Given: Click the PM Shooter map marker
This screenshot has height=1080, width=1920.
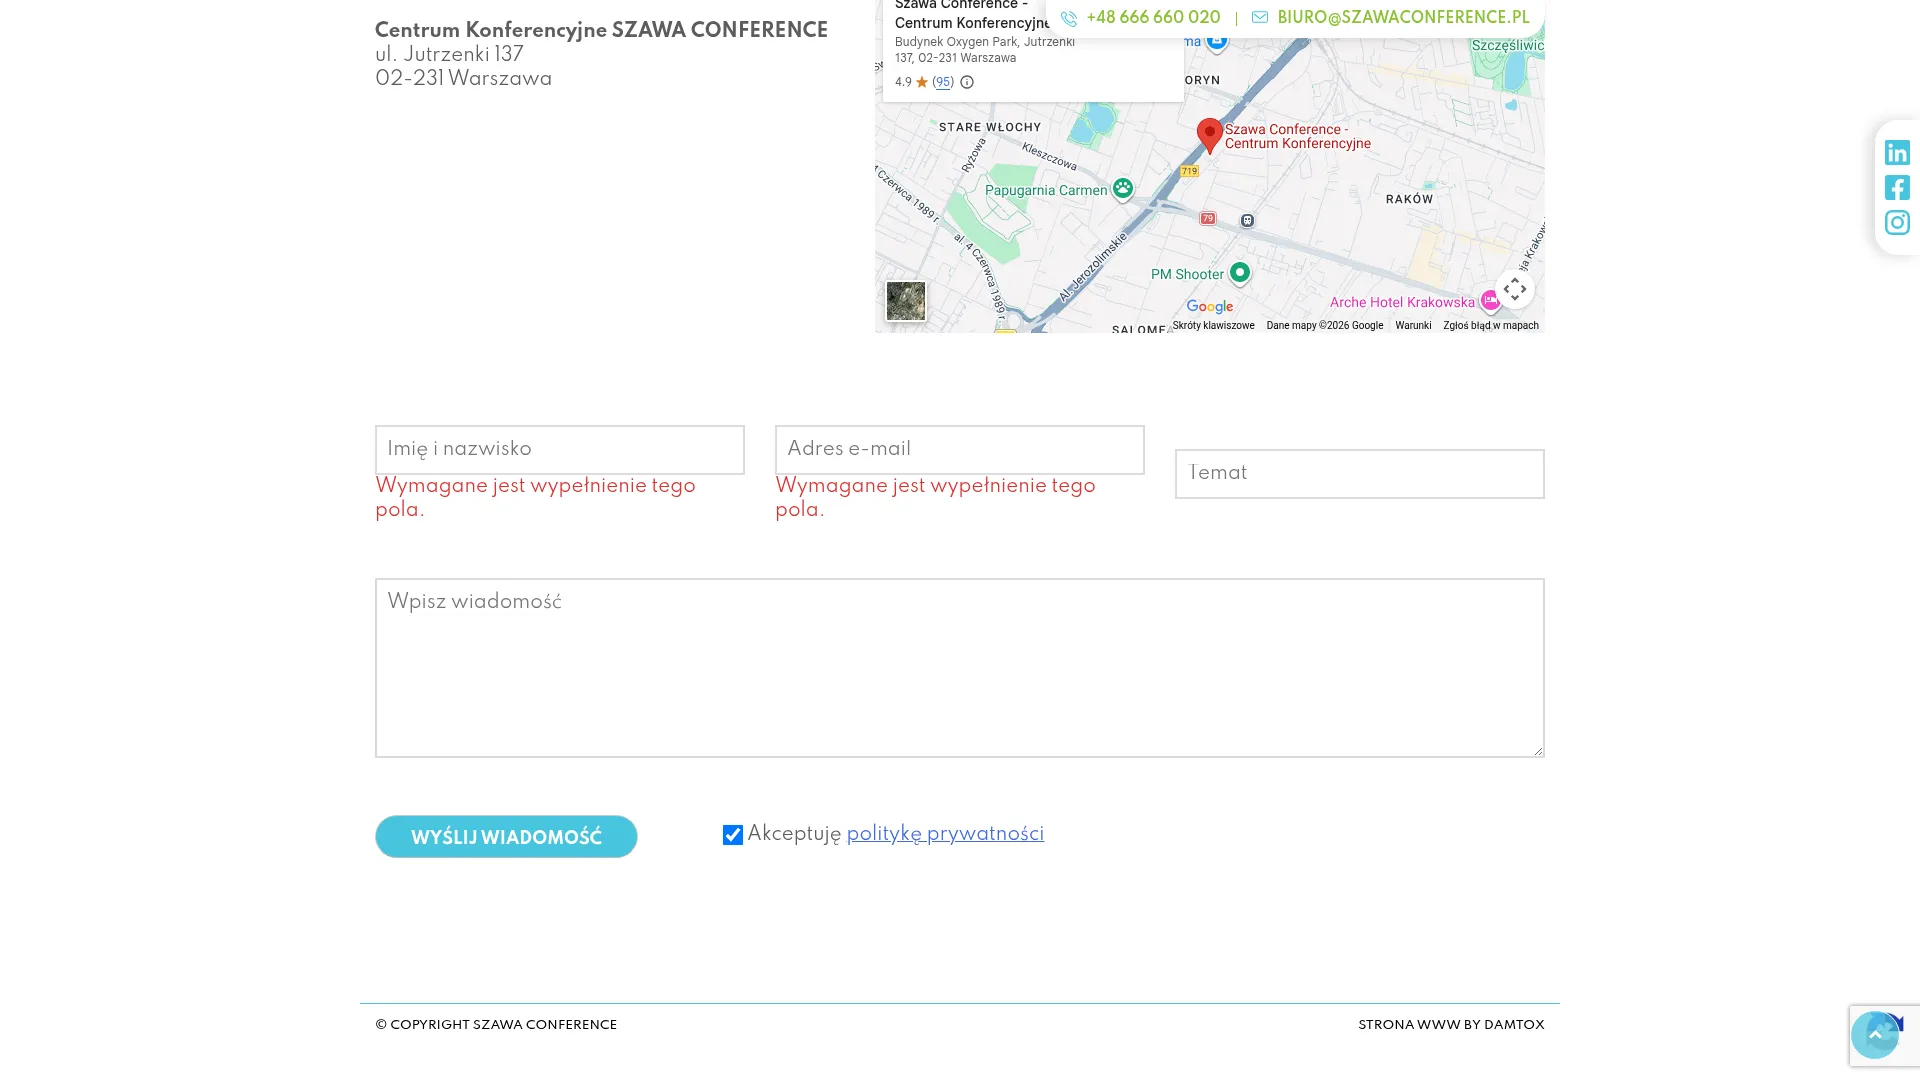Looking at the screenshot, I should 1239,272.
